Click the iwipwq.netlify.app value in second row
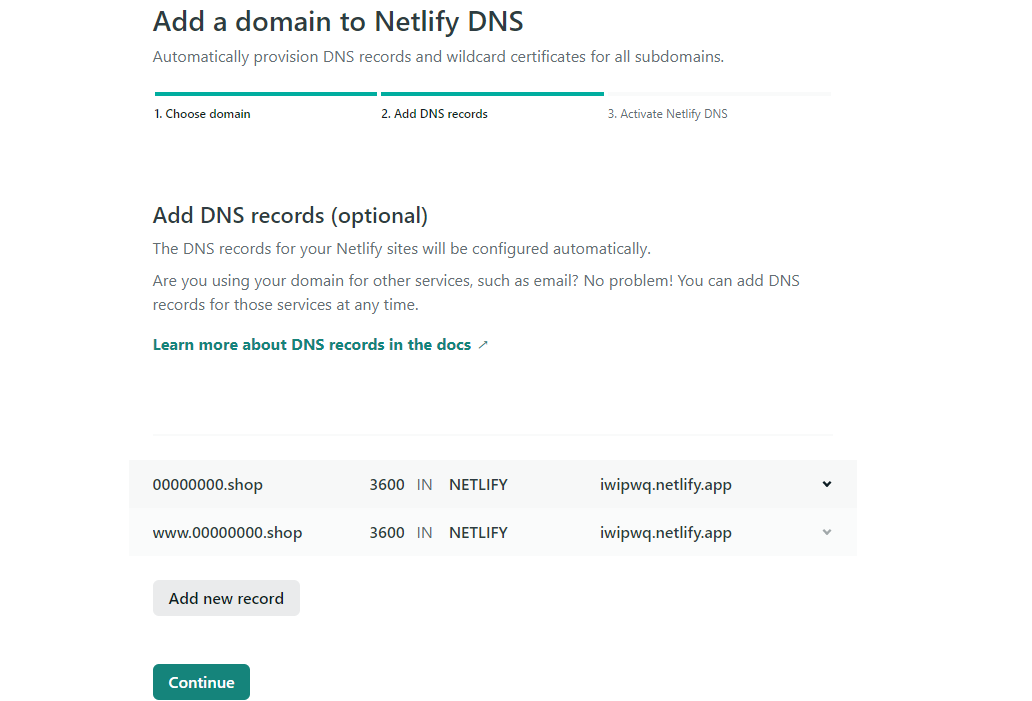 point(665,532)
